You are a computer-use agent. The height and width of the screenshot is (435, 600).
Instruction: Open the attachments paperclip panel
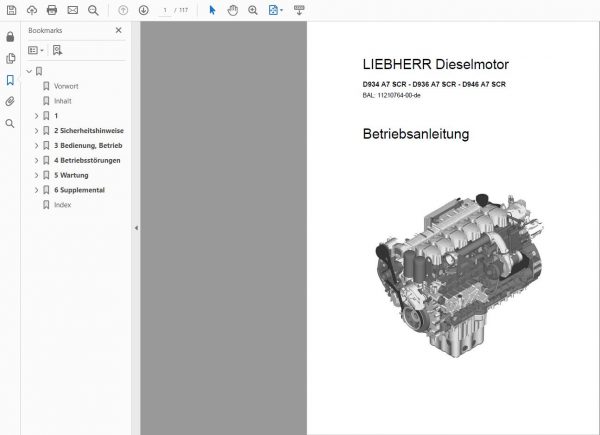[x=10, y=101]
